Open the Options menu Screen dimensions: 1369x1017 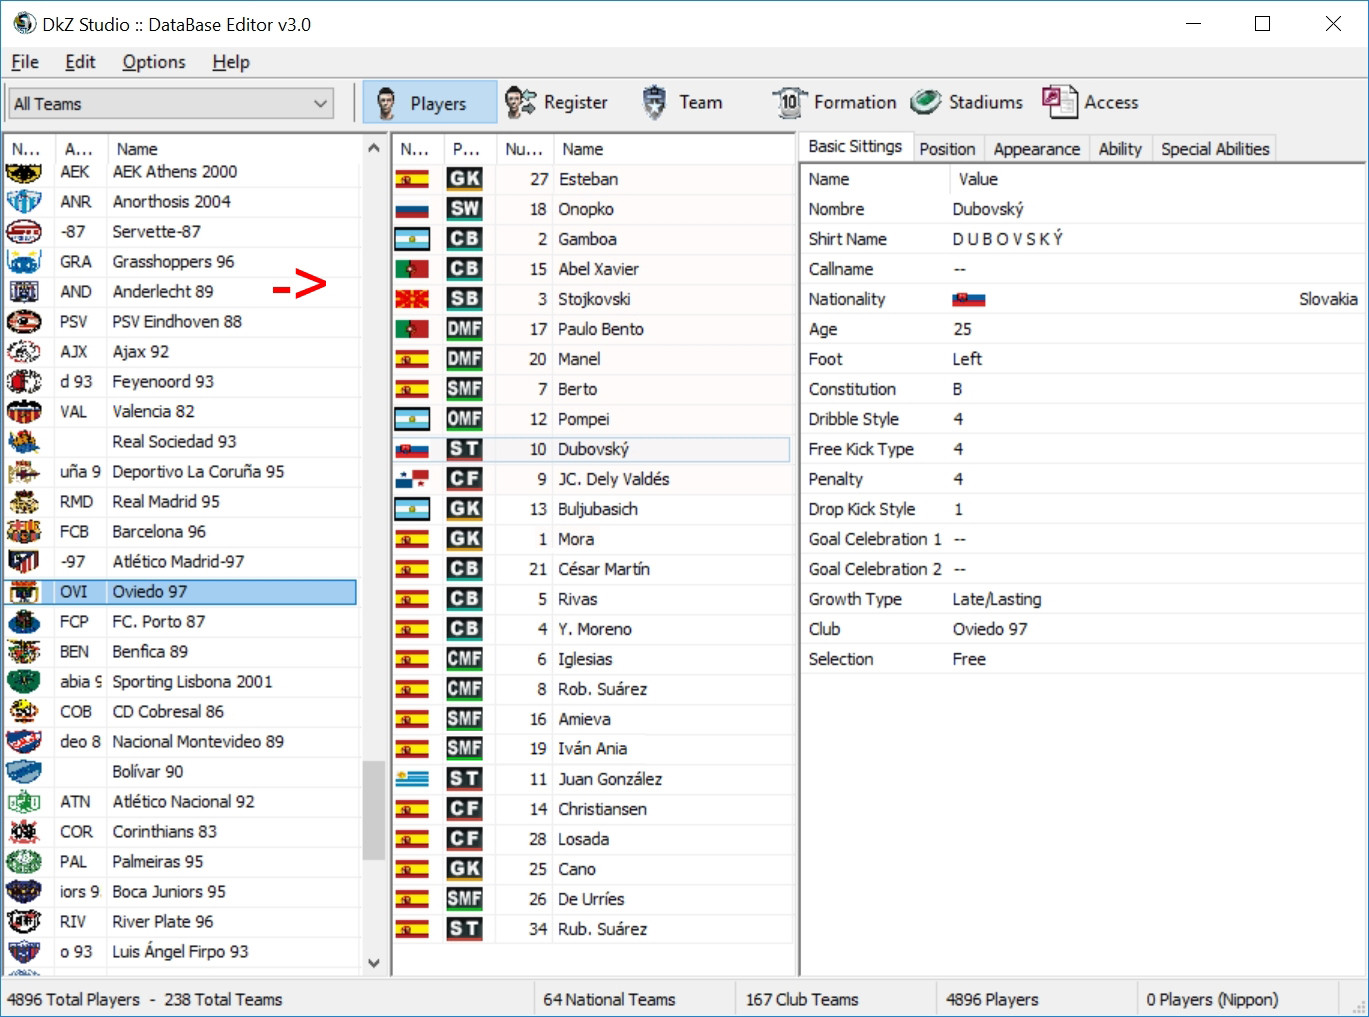click(x=154, y=62)
